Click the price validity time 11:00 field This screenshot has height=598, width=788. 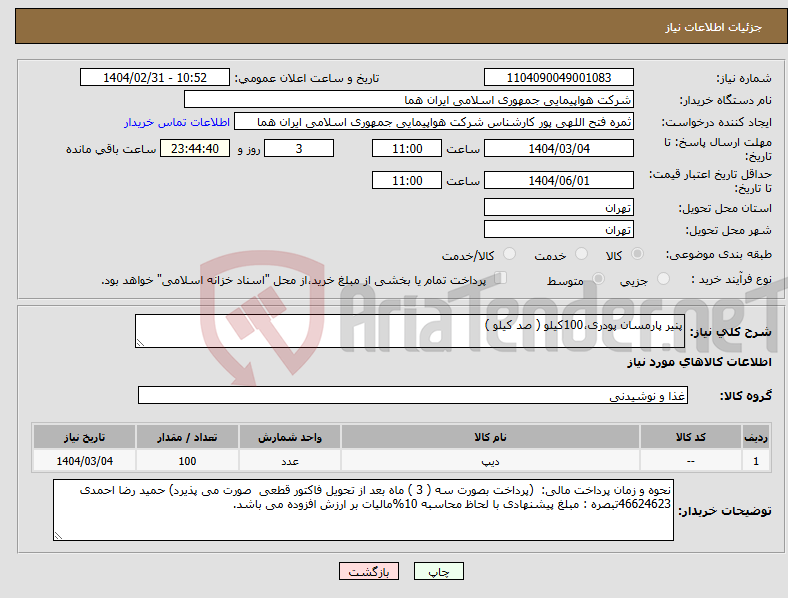tap(407, 180)
